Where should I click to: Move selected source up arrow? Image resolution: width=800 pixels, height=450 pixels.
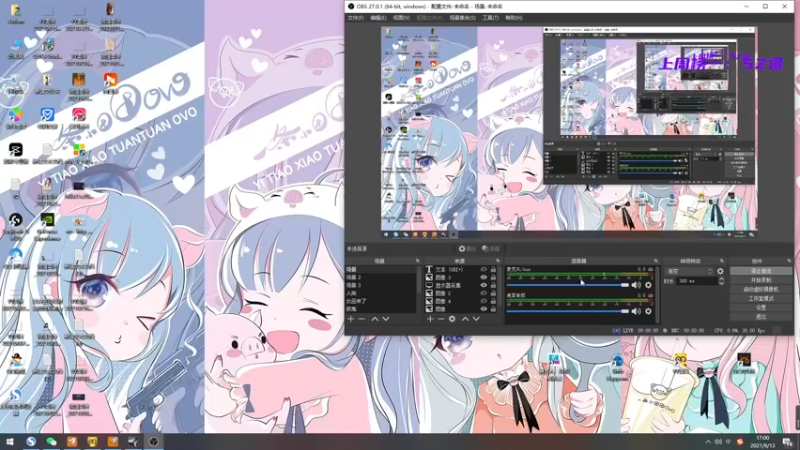[465, 319]
